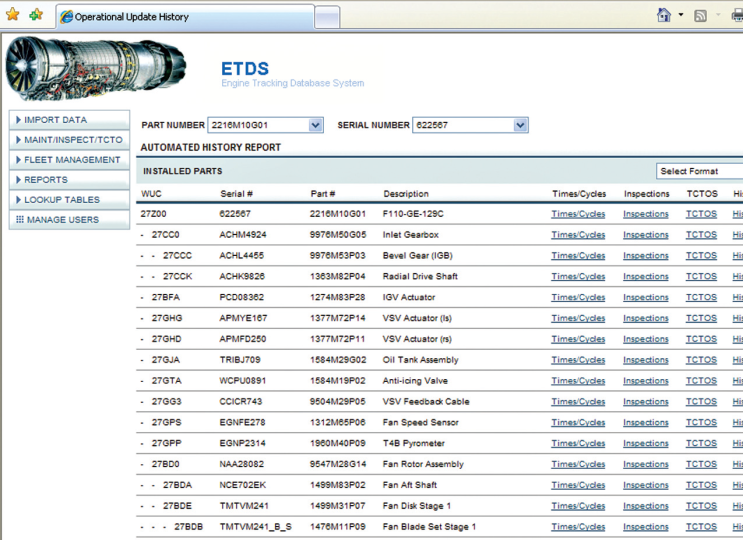Open a new blank browser tab

327,18
